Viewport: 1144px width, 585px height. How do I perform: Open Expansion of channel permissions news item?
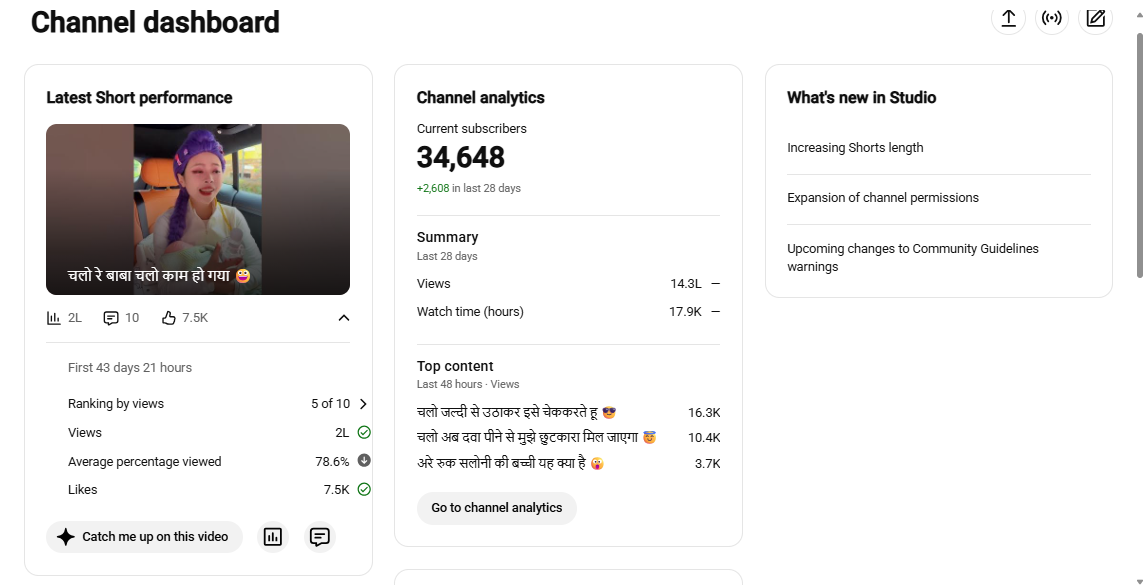pos(883,198)
